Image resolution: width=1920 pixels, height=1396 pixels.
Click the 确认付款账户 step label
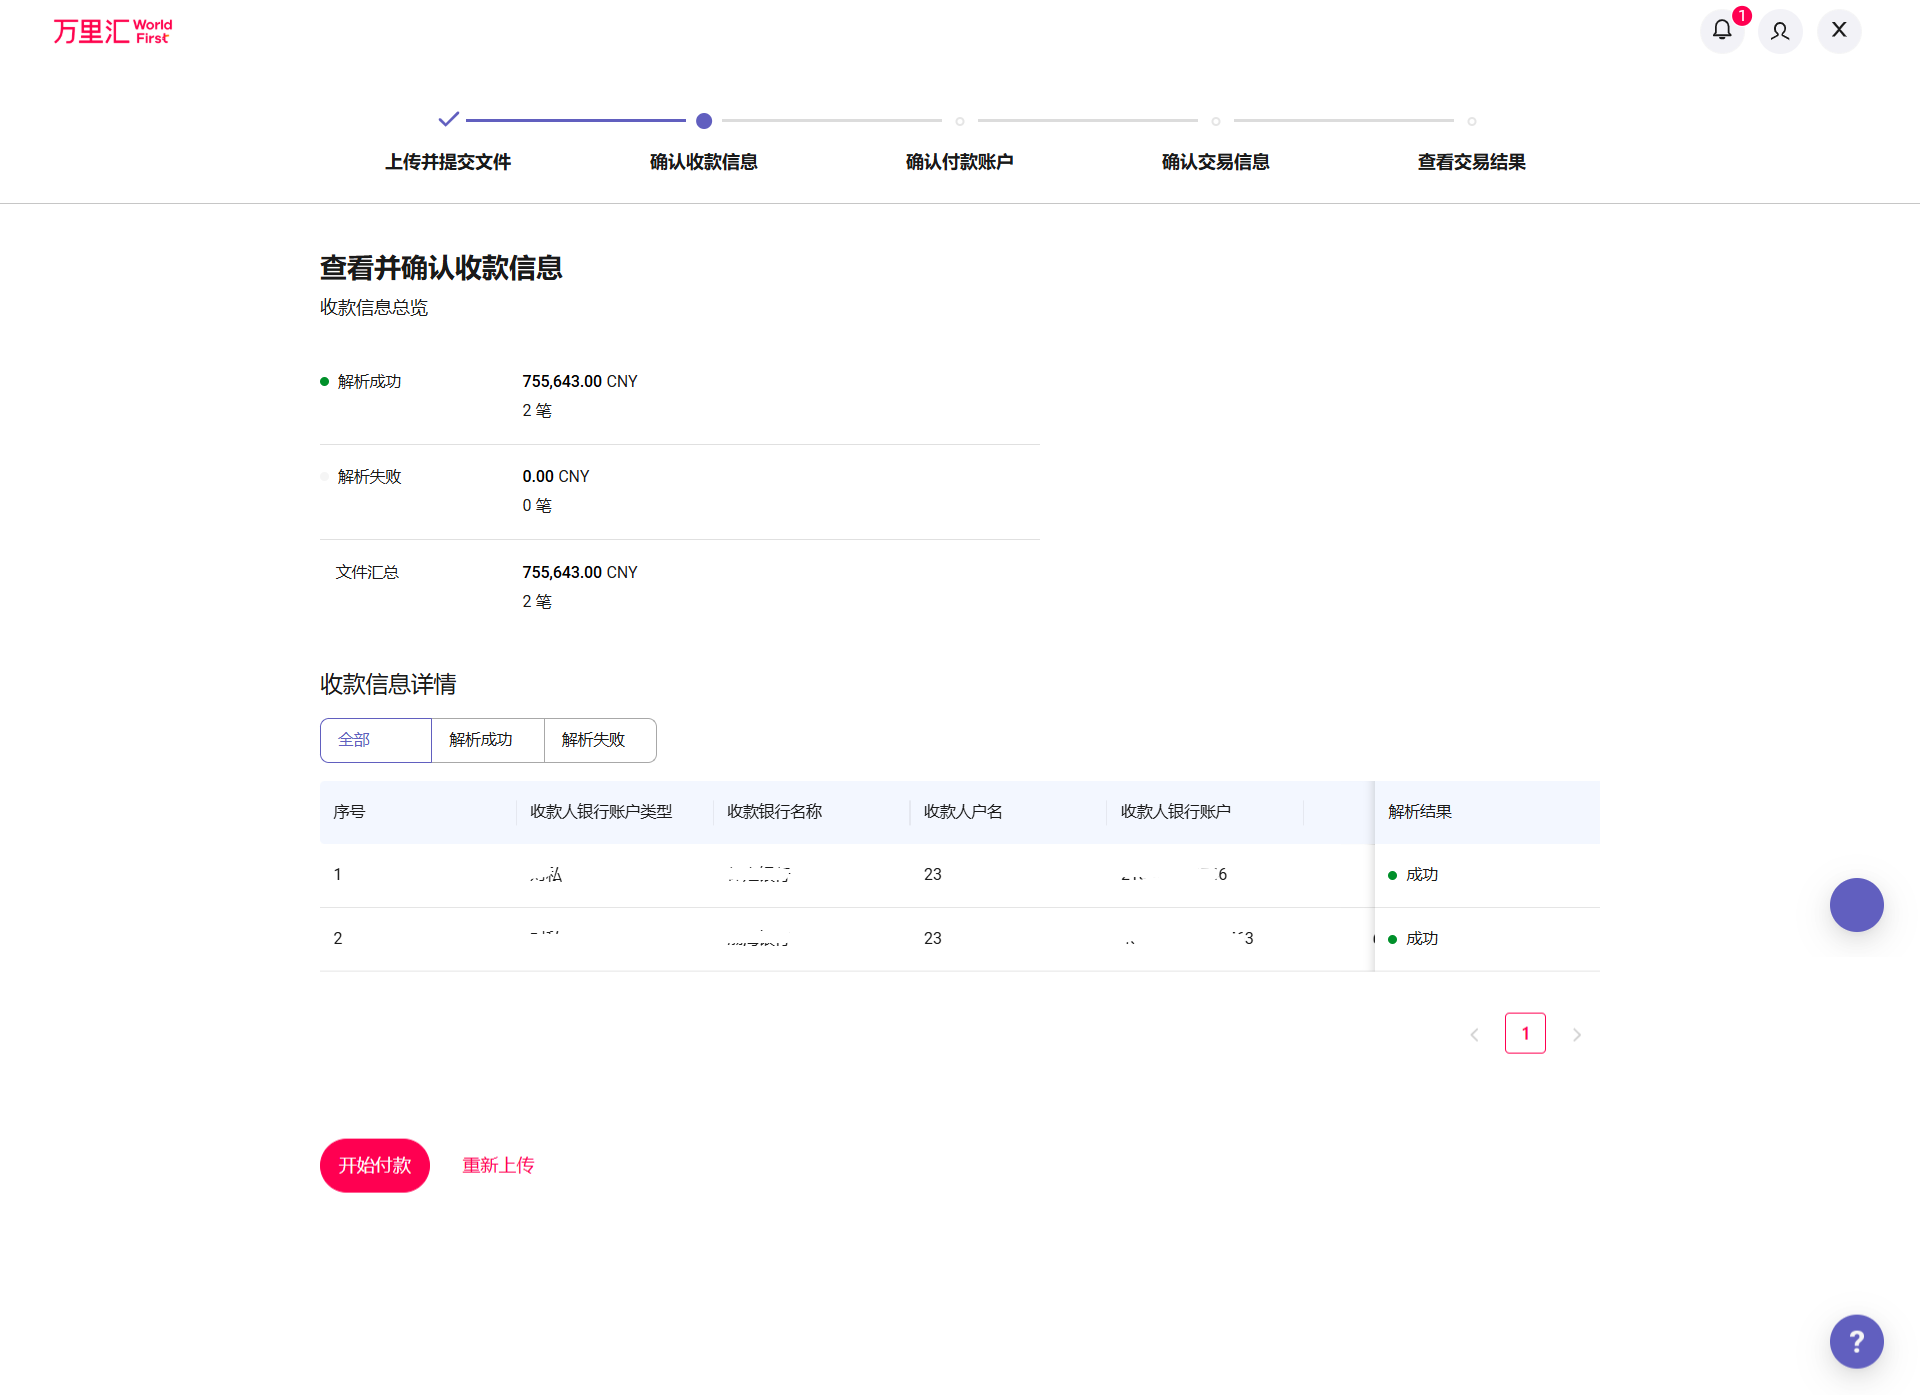960,162
